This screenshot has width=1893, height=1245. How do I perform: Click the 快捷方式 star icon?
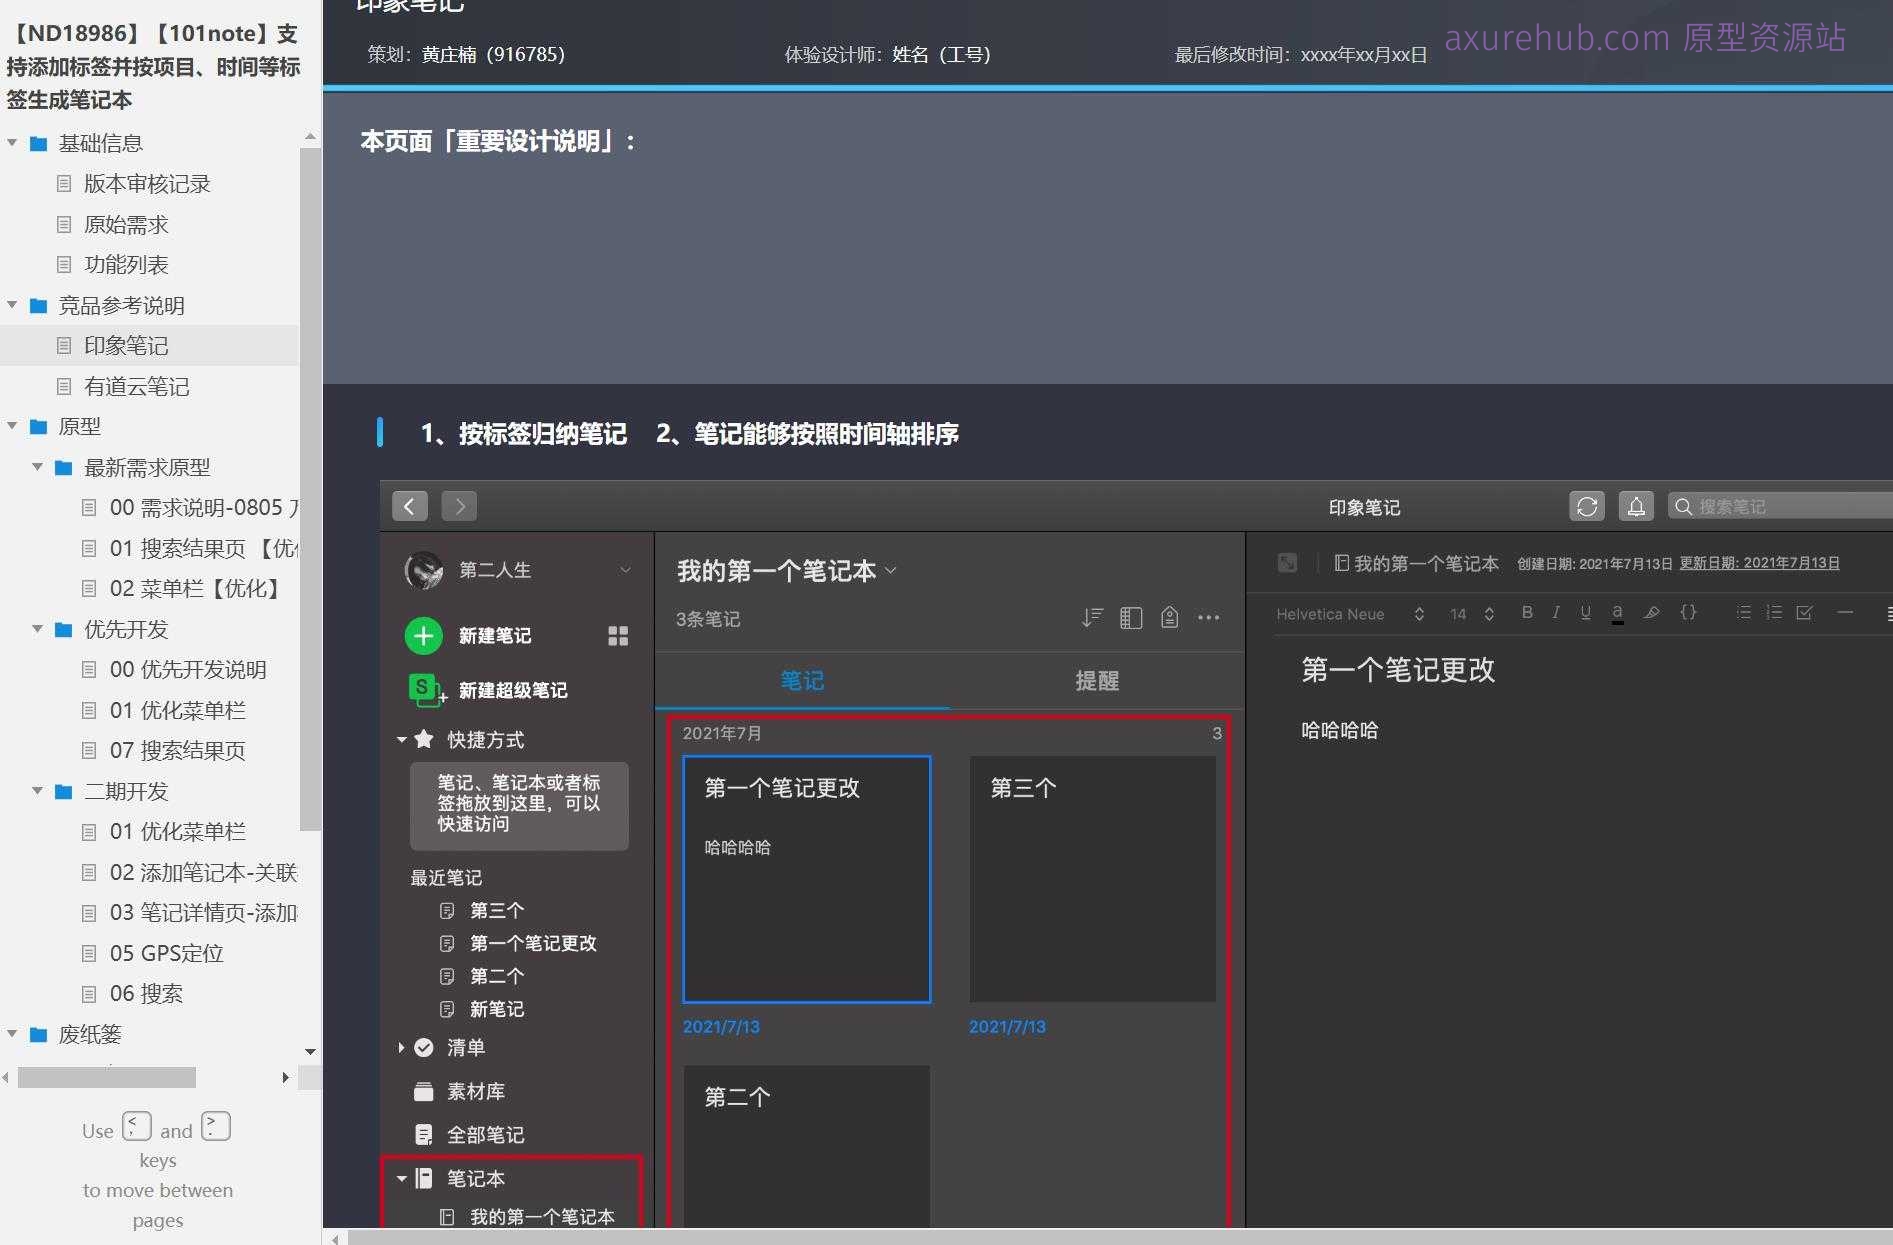[x=424, y=739]
